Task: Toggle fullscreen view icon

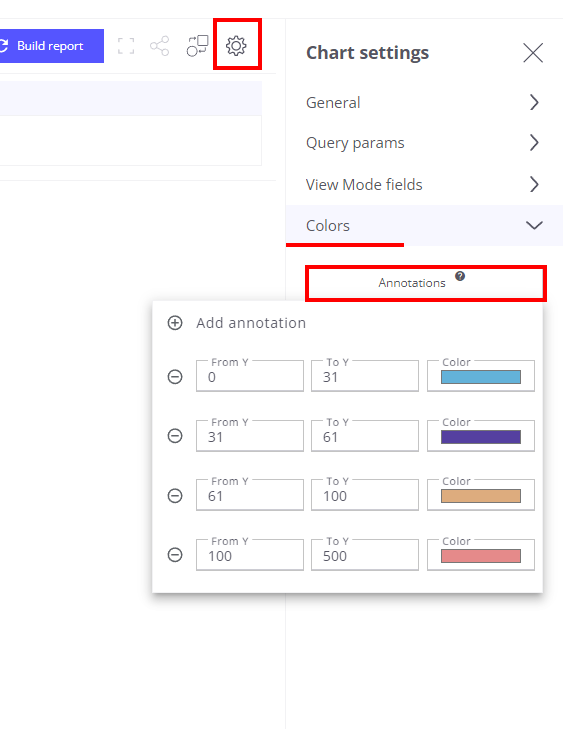Action: (x=126, y=46)
